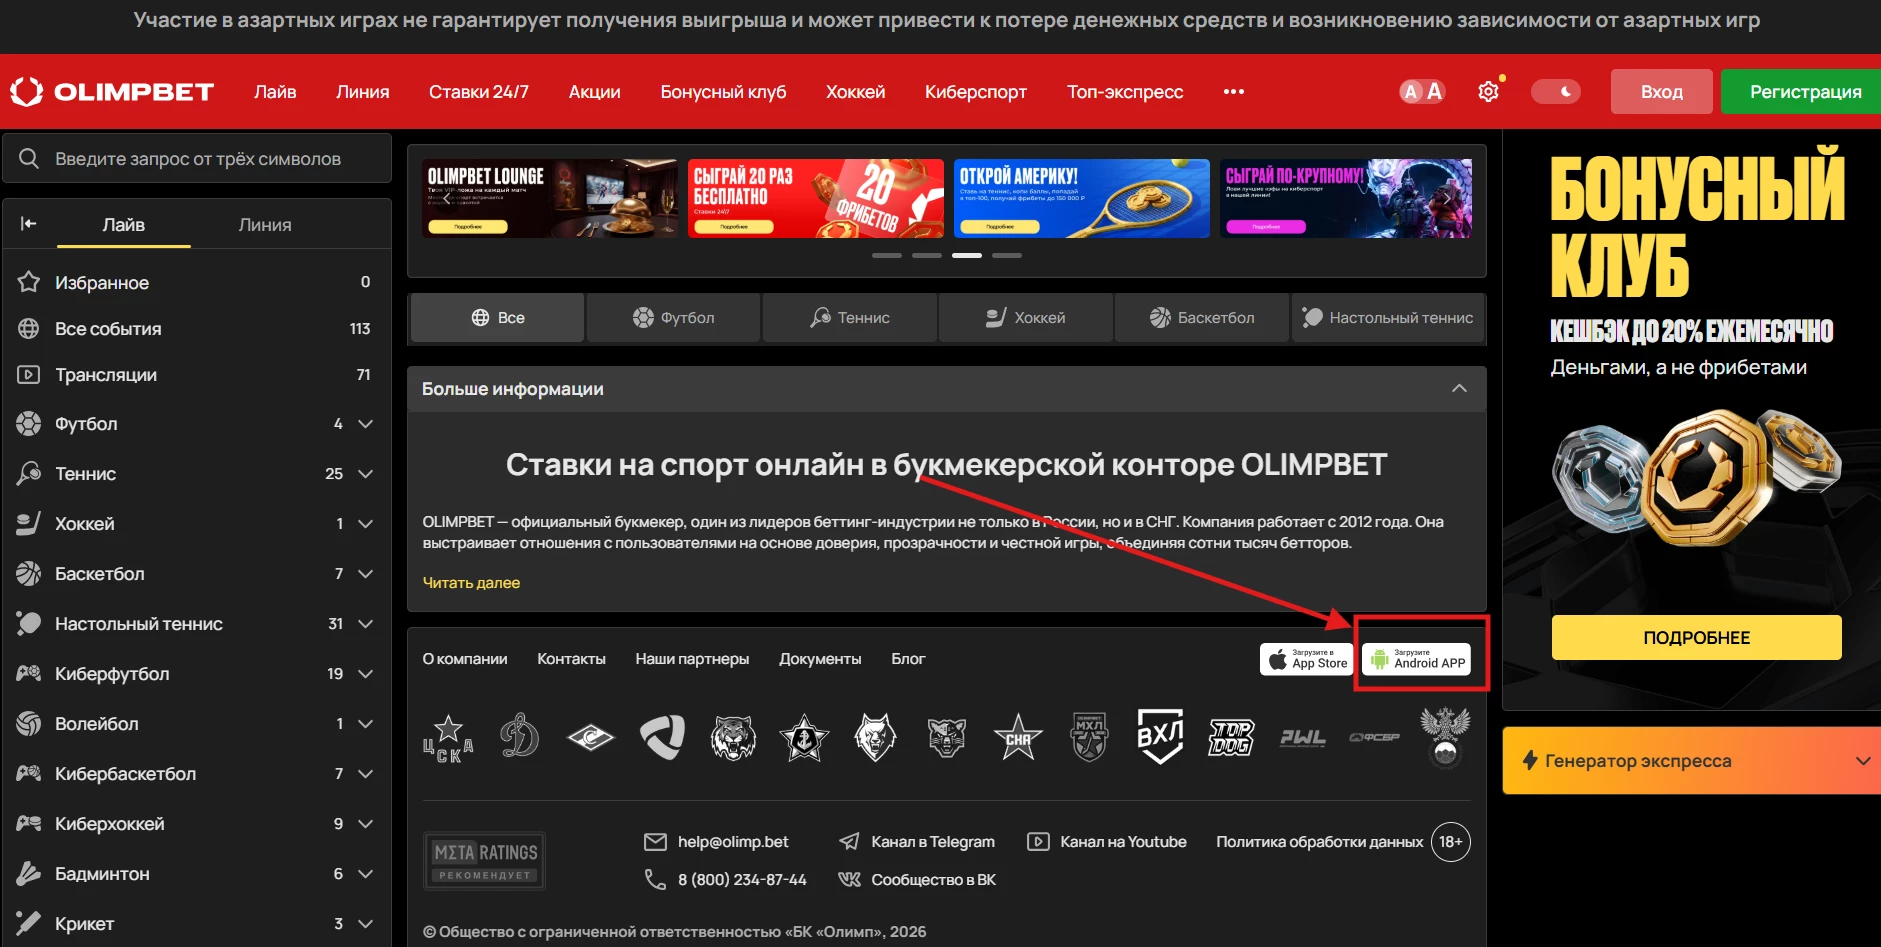The image size is (1881, 947).
Task: Expand the Настольный теннис sidebar section
Action: click(x=366, y=624)
